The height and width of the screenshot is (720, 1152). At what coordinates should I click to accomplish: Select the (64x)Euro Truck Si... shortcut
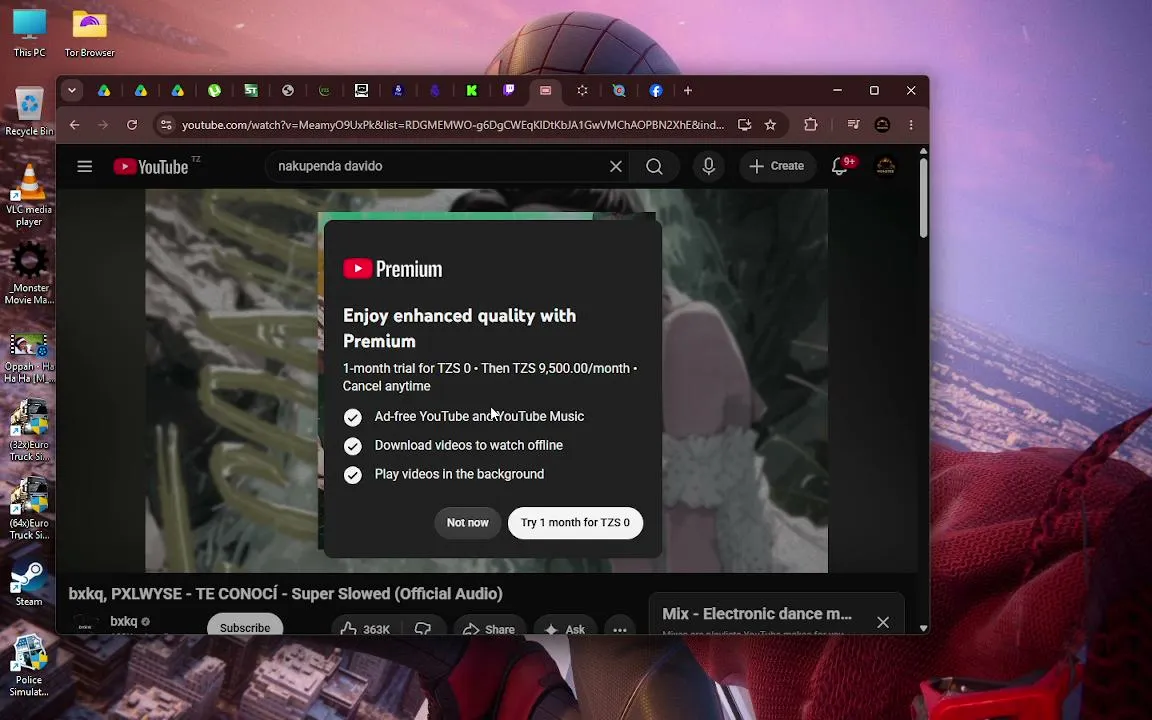pyautogui.click(x=29, y=509)
